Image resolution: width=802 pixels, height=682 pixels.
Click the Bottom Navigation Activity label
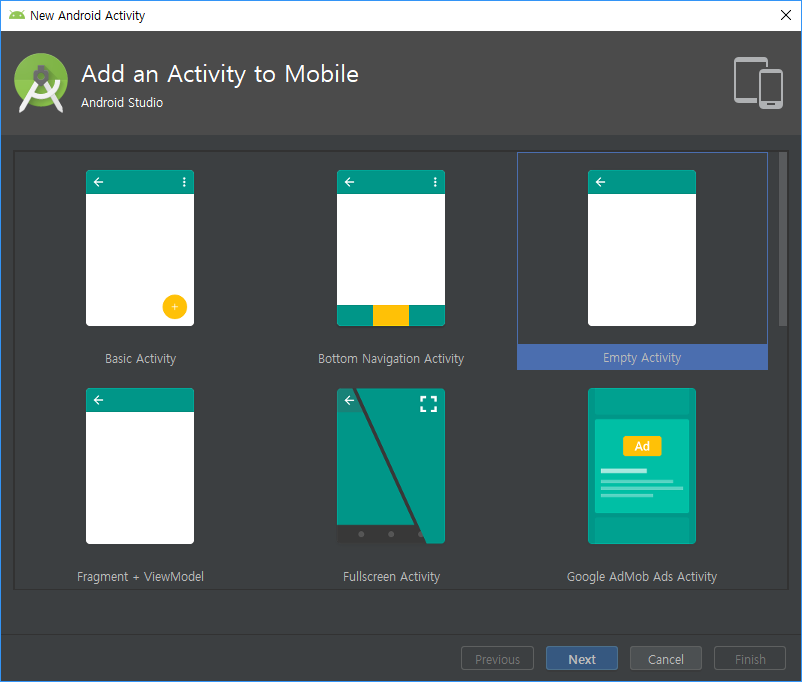pos(391,359)
